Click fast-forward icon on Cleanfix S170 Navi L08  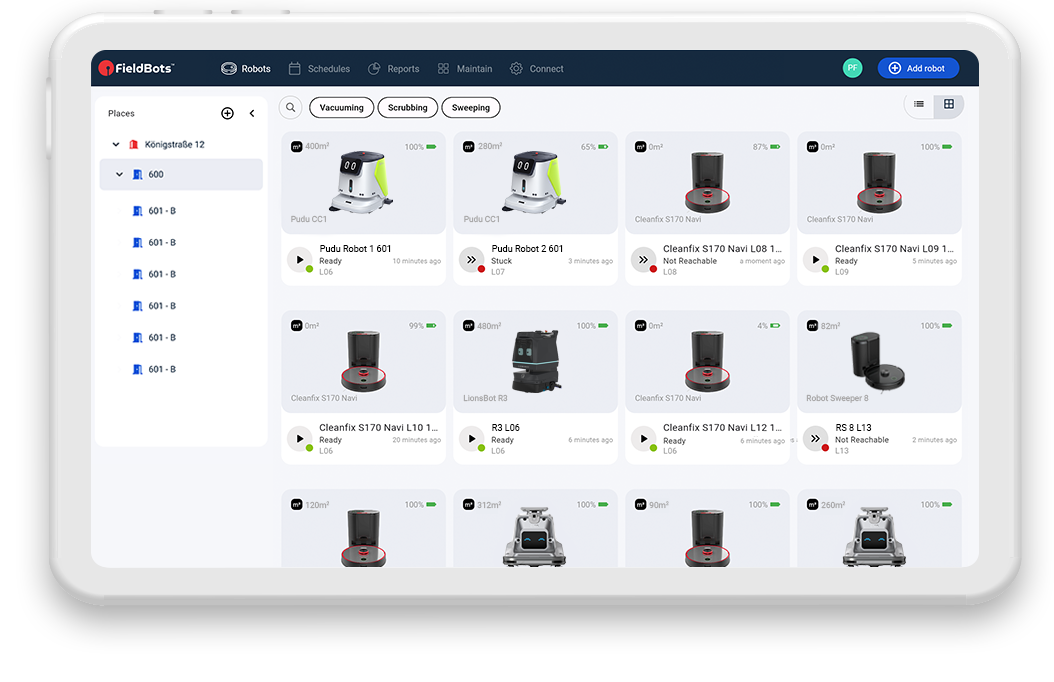pyautogui.click(x=643, y=260)
